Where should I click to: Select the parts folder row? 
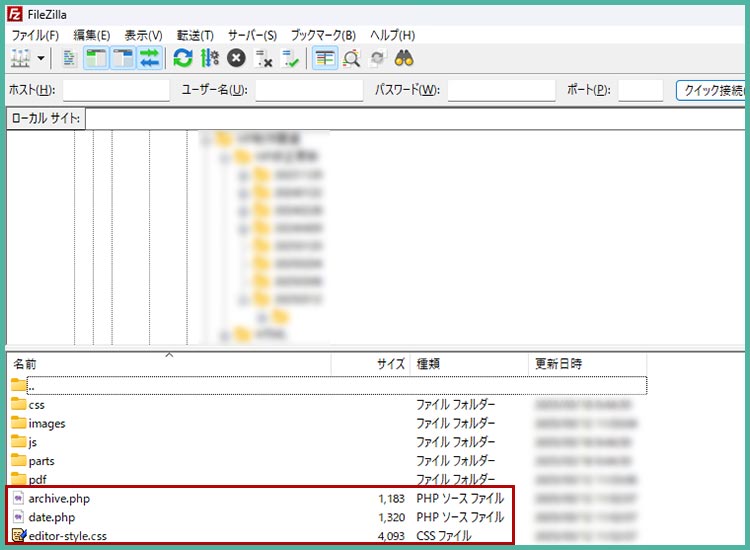tap(328, 461)
